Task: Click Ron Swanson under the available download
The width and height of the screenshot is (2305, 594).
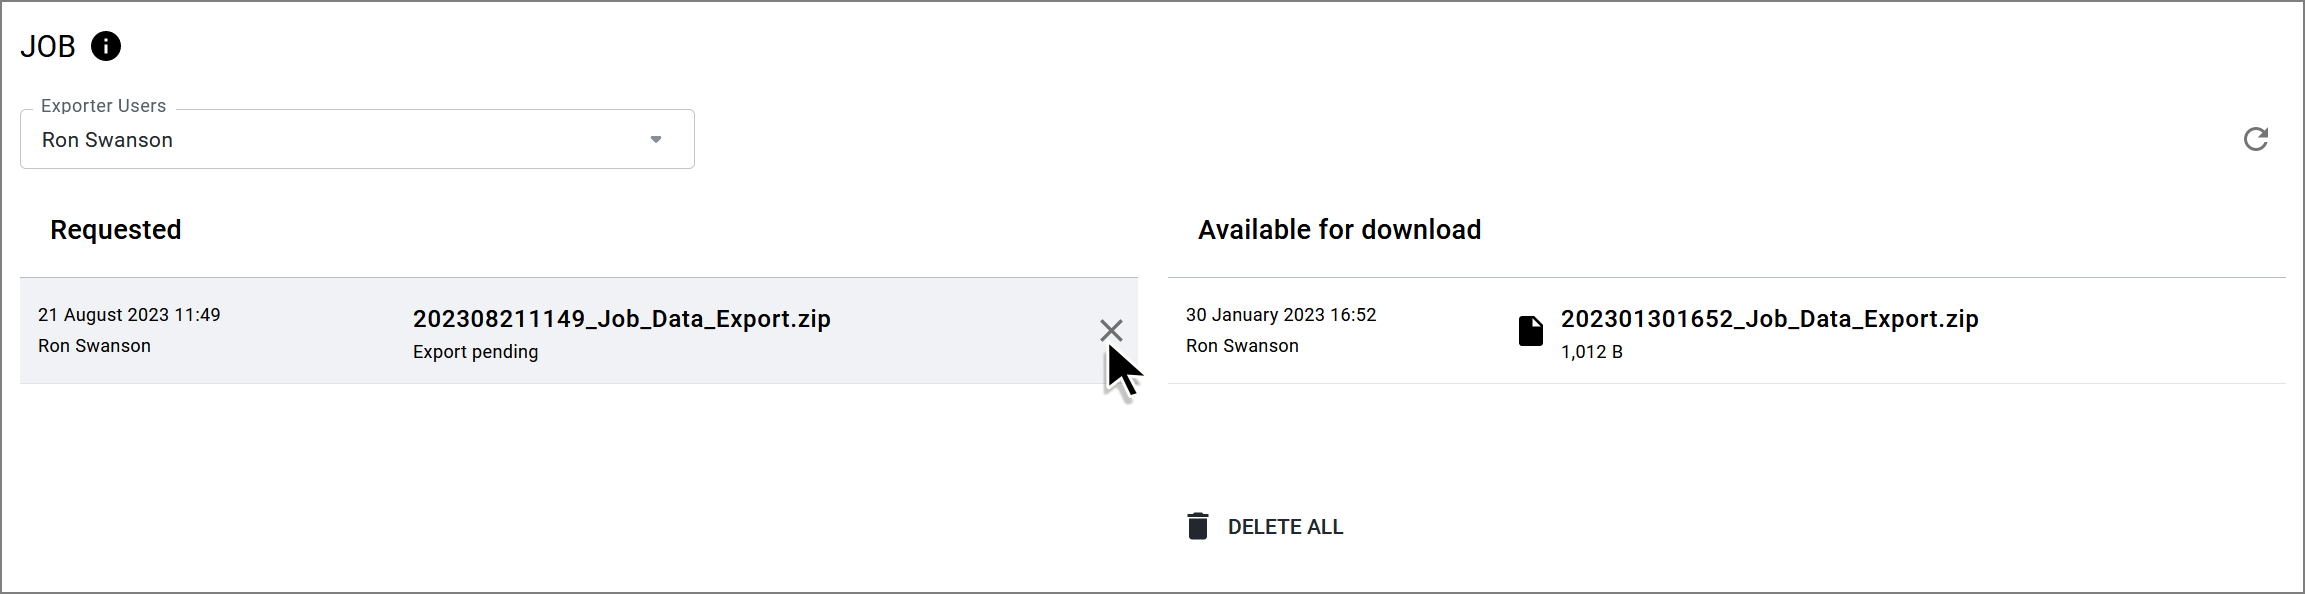Action: click(1242, 346)
